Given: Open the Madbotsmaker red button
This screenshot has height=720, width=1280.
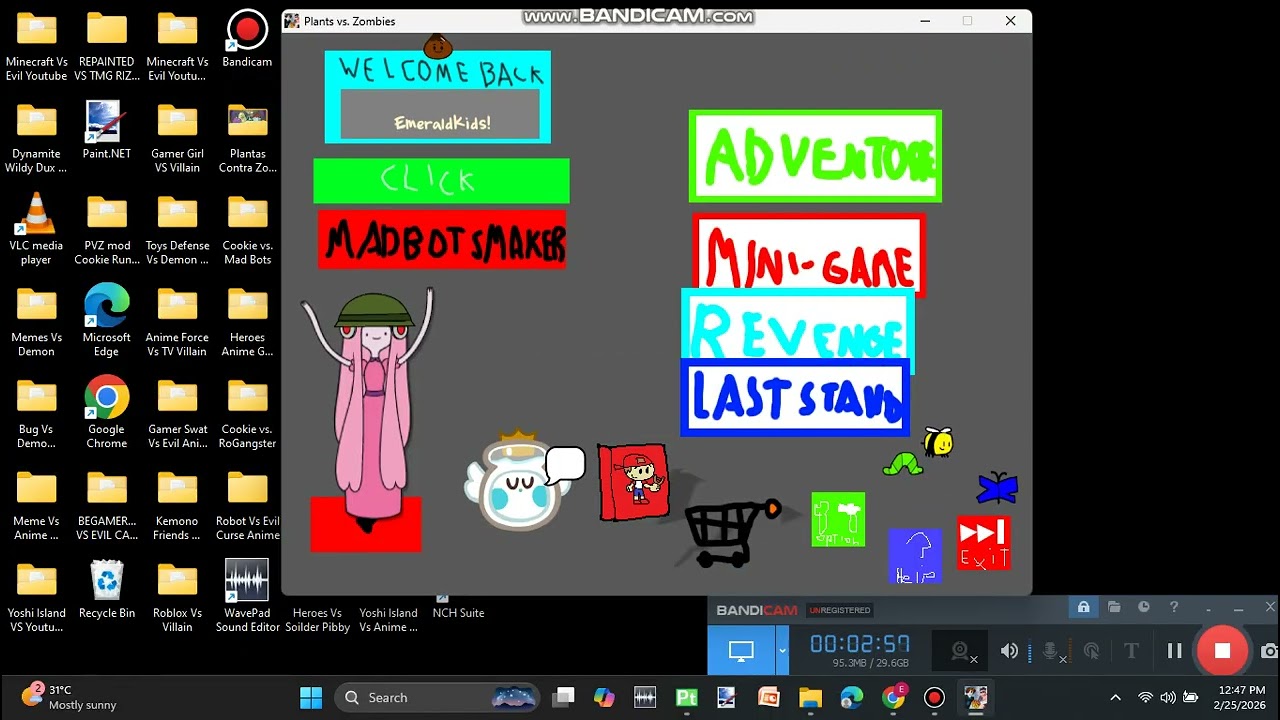Looking at the screenshot, I should (x=443, y=239).
